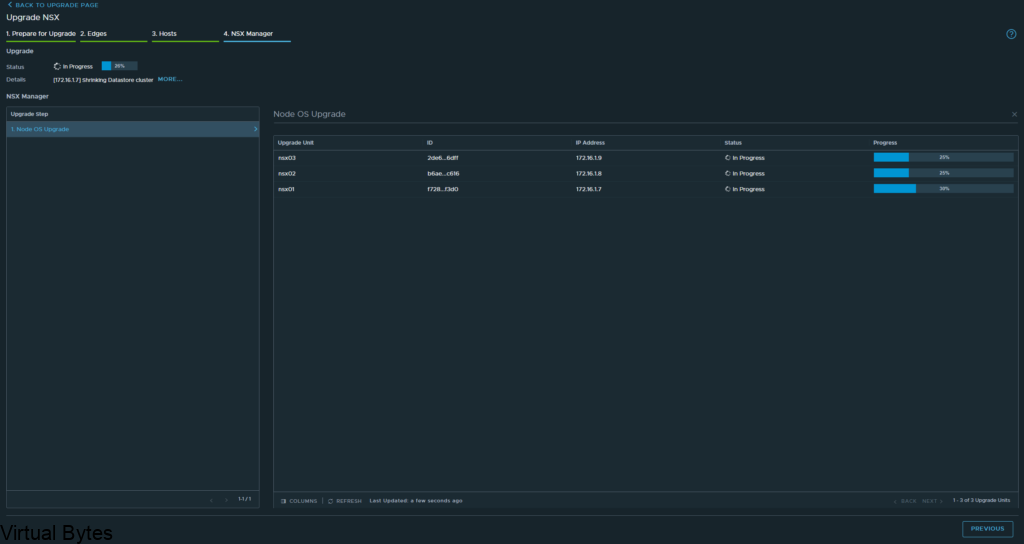Image resolution: width=1024 pixels, height=544 pixels.
Task: Click the nsx01 30% progress bar
Action: [x=944, y=189]
